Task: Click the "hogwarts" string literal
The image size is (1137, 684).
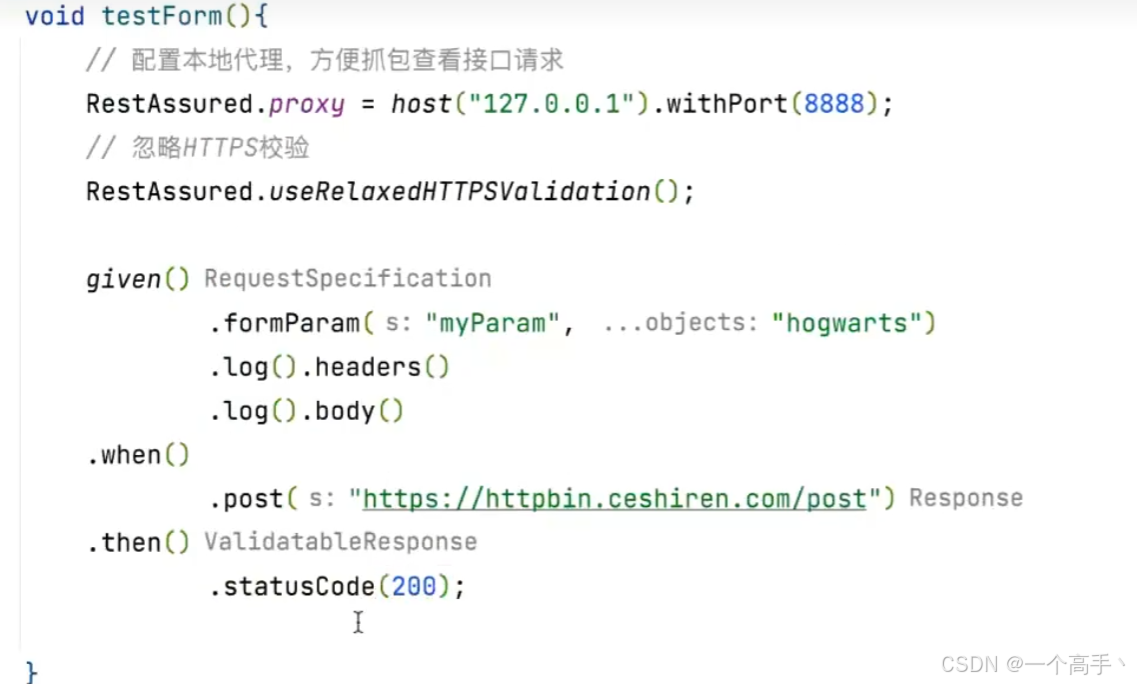Action: click(846, 323)
